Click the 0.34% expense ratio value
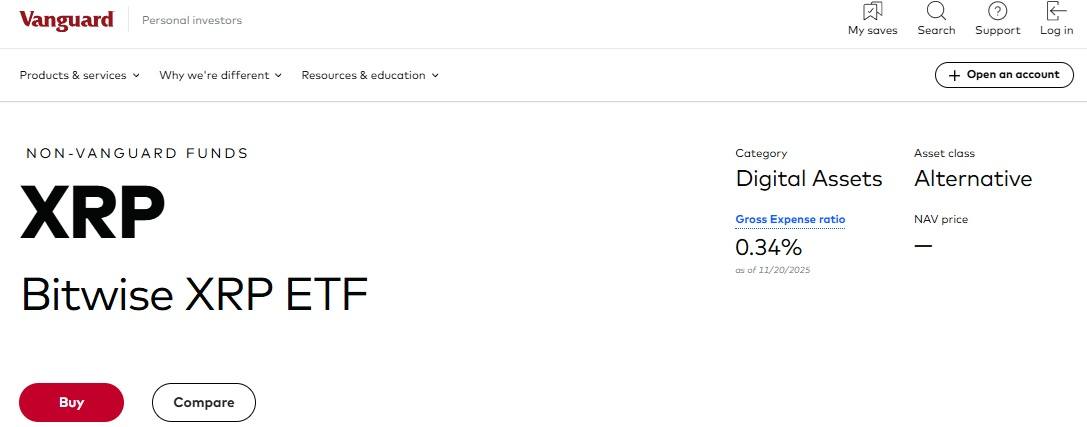 coord(768,247)
